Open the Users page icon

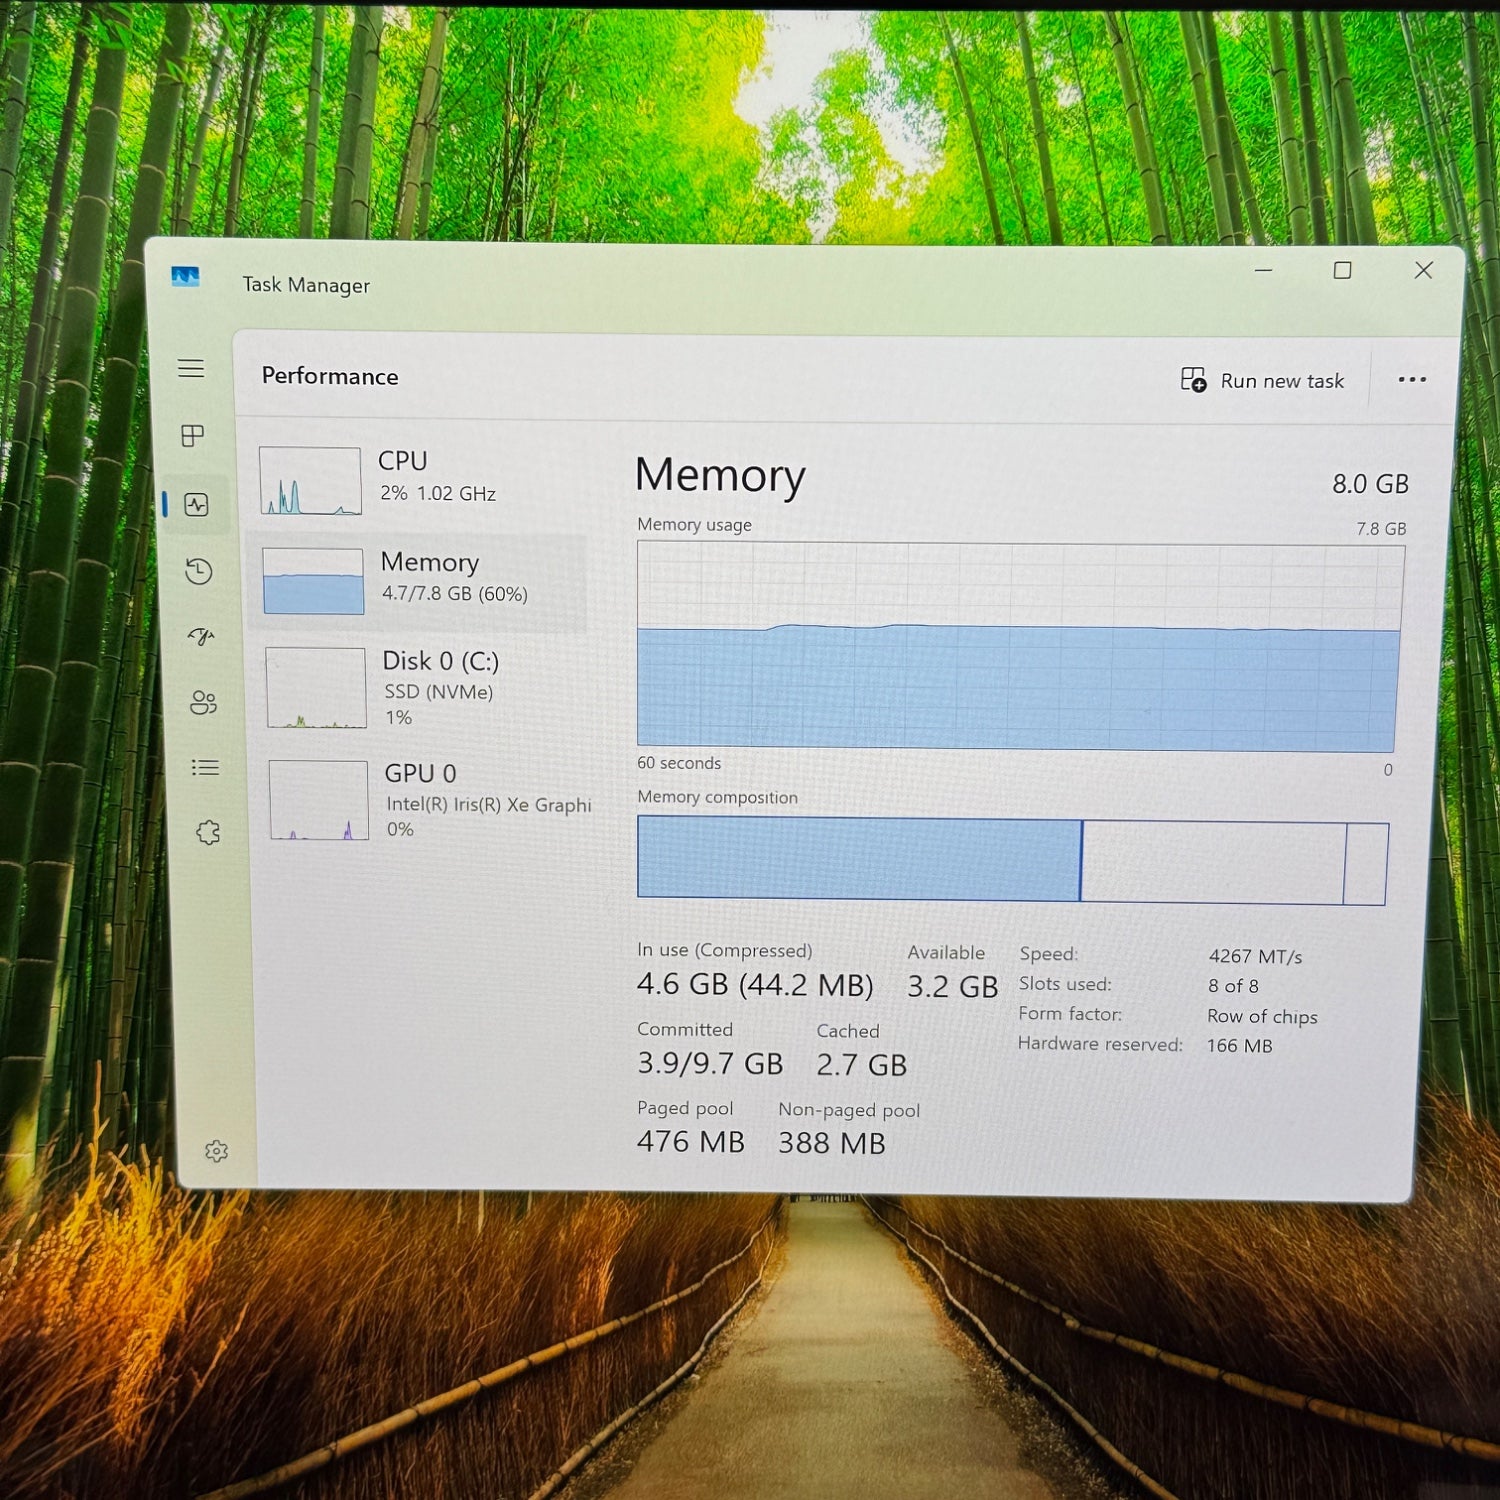pyautogui.click(x=203, y=703)
